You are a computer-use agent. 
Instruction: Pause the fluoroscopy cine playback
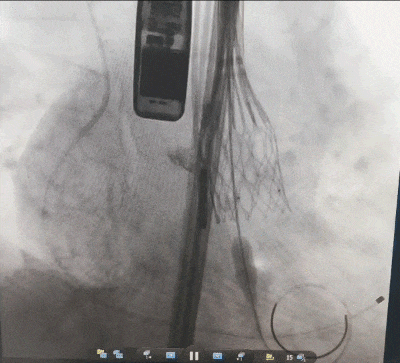(194, 356)
